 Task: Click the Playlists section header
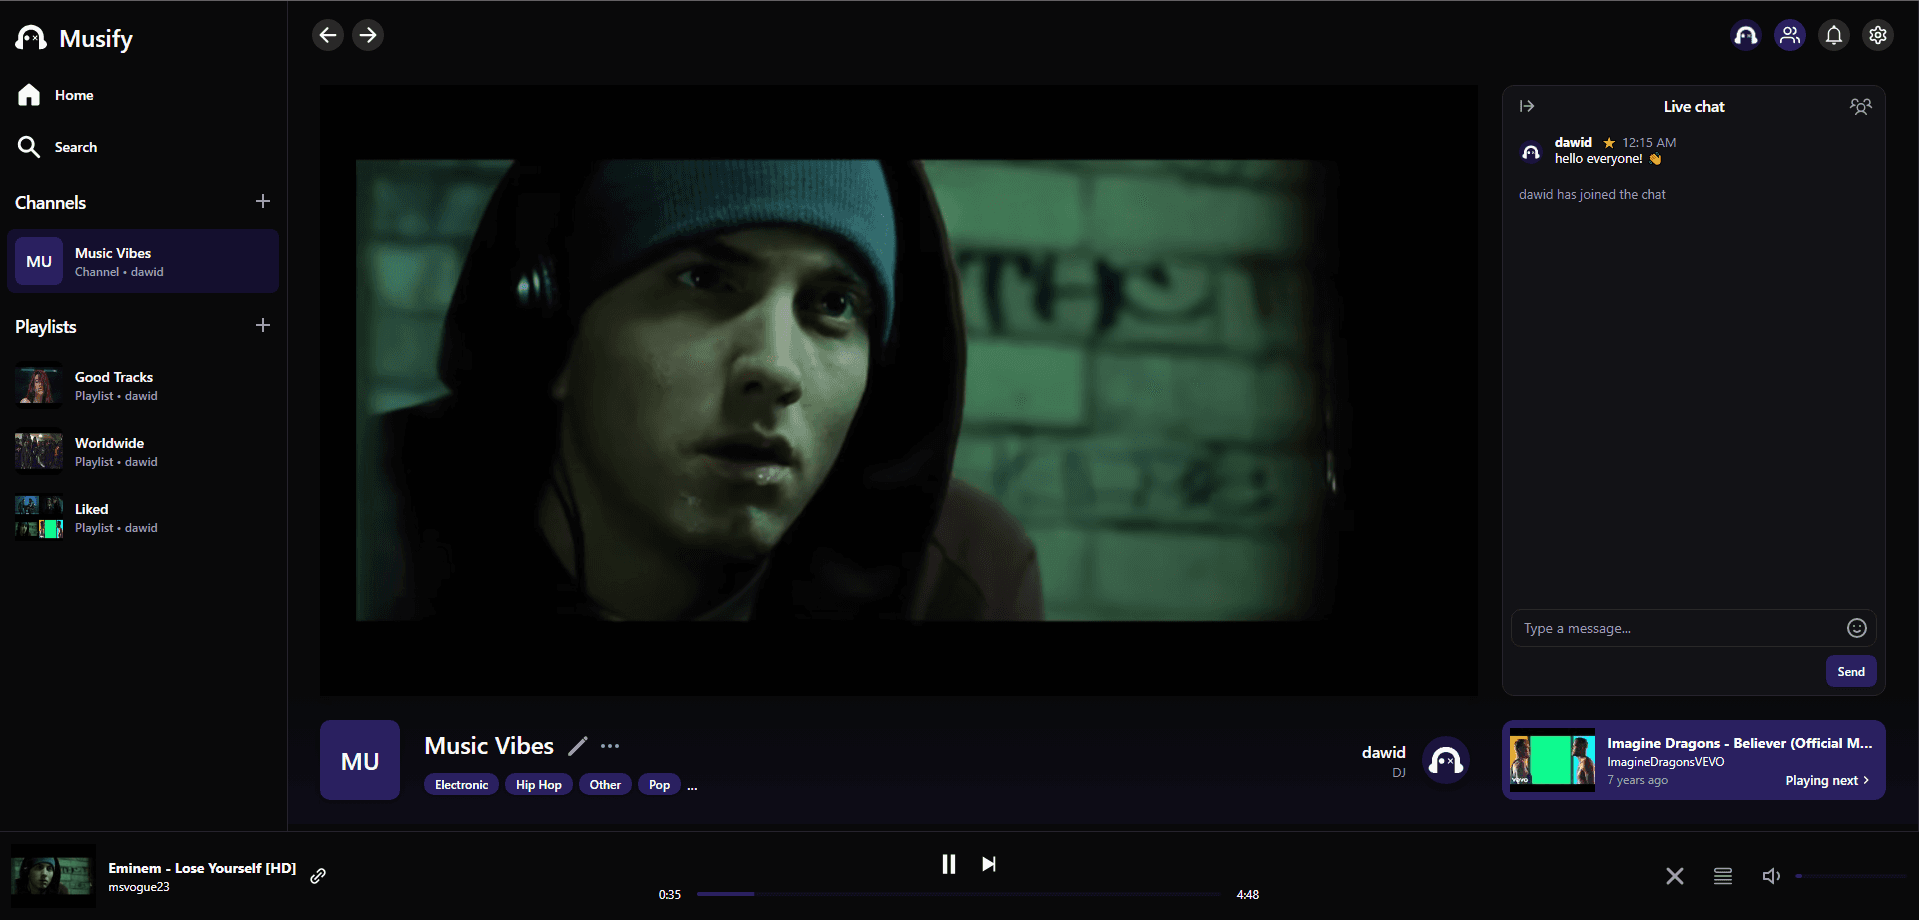click(46, 327)
